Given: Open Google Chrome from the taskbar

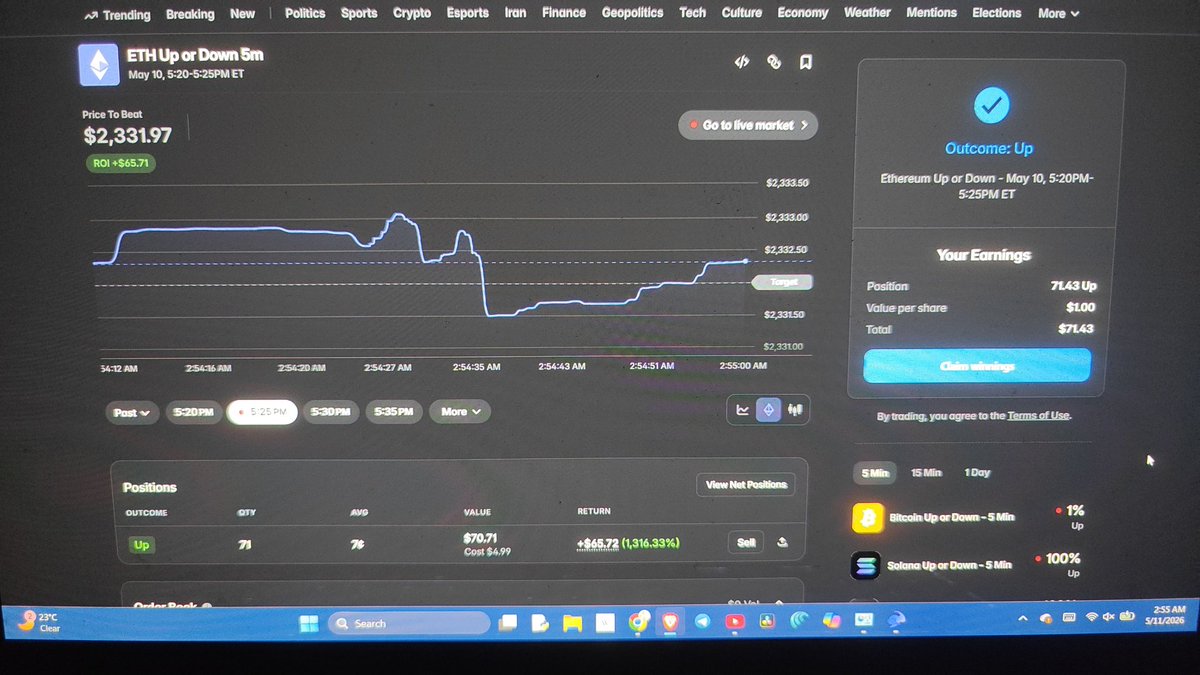Looking at the screenshot, I should point(637,623).
